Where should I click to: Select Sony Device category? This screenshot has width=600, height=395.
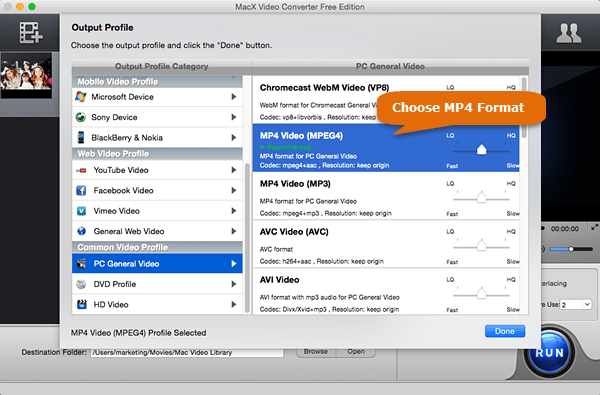157,117
